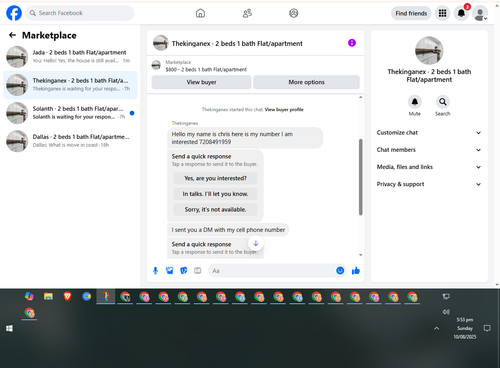Jump to latest message with down-arrow button
The height and width of the screenshot is (368, 500).
[x=256, y=243]
